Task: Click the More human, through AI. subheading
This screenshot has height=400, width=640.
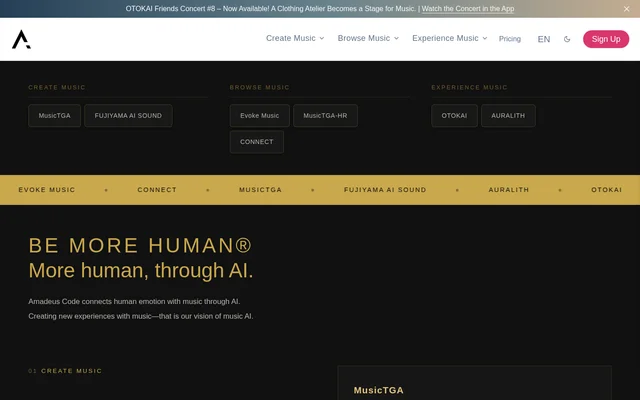Action: tap(141, 270)
